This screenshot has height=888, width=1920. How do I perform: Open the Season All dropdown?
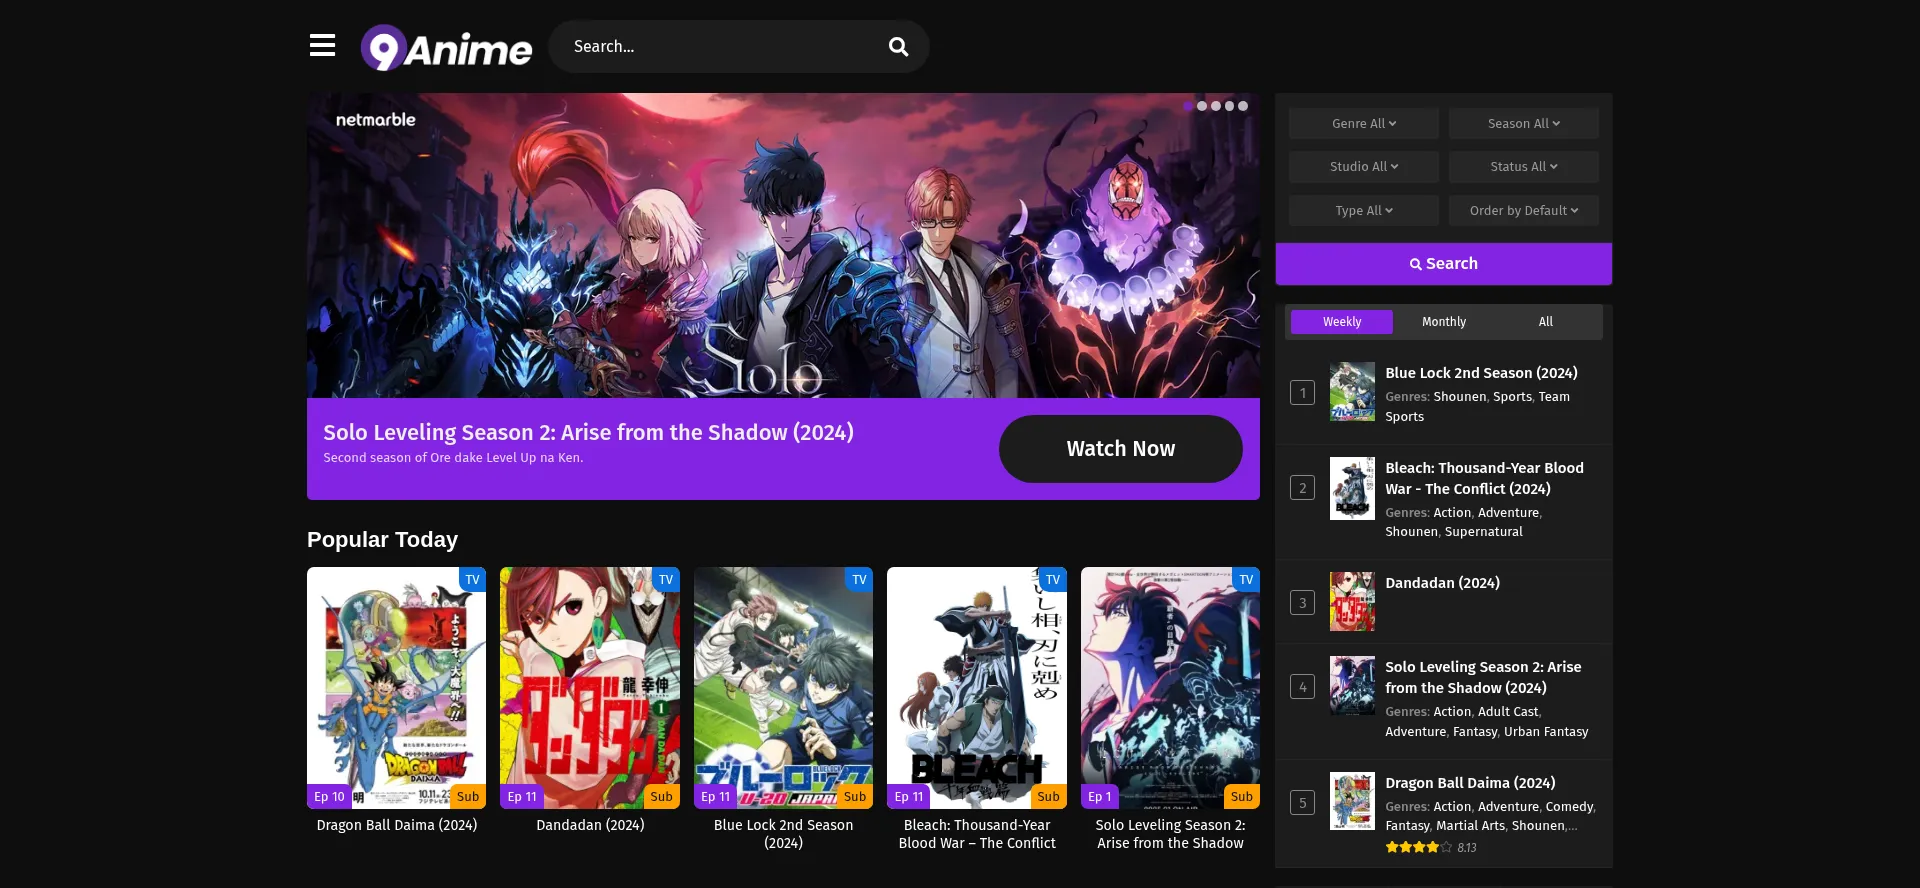click(1524, 124)
